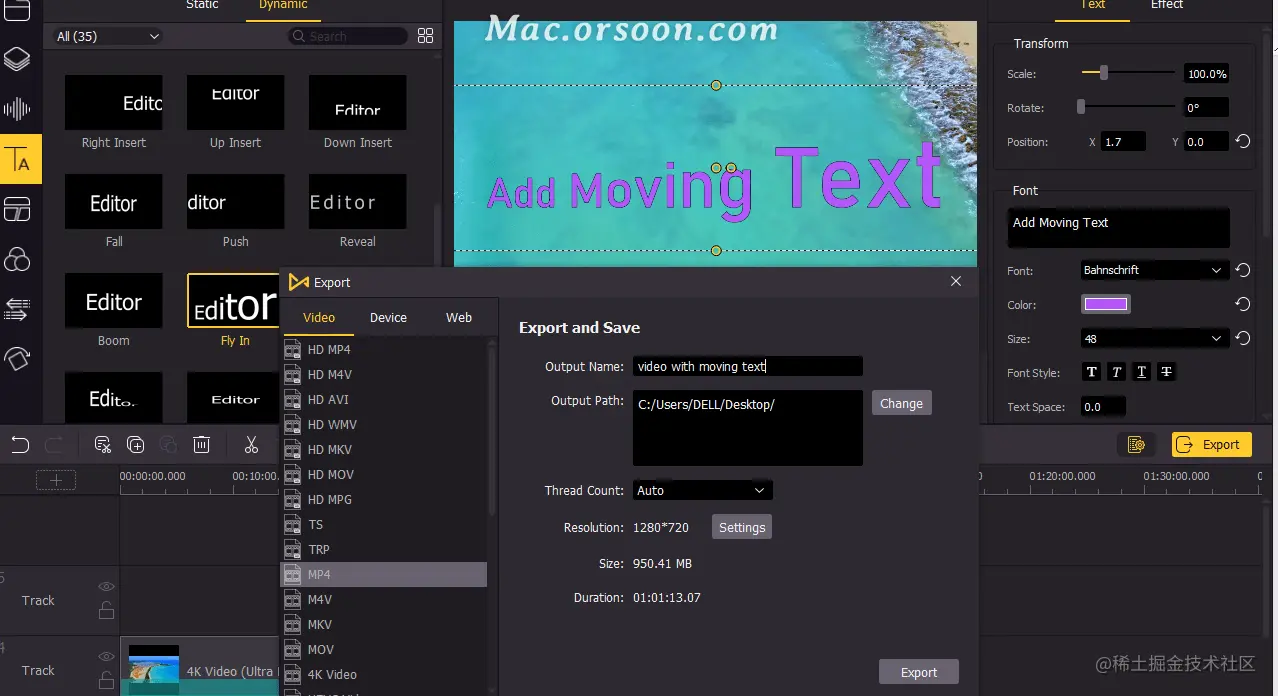
Task: Click the resolution Settings button
Action: tap(741, 527)
